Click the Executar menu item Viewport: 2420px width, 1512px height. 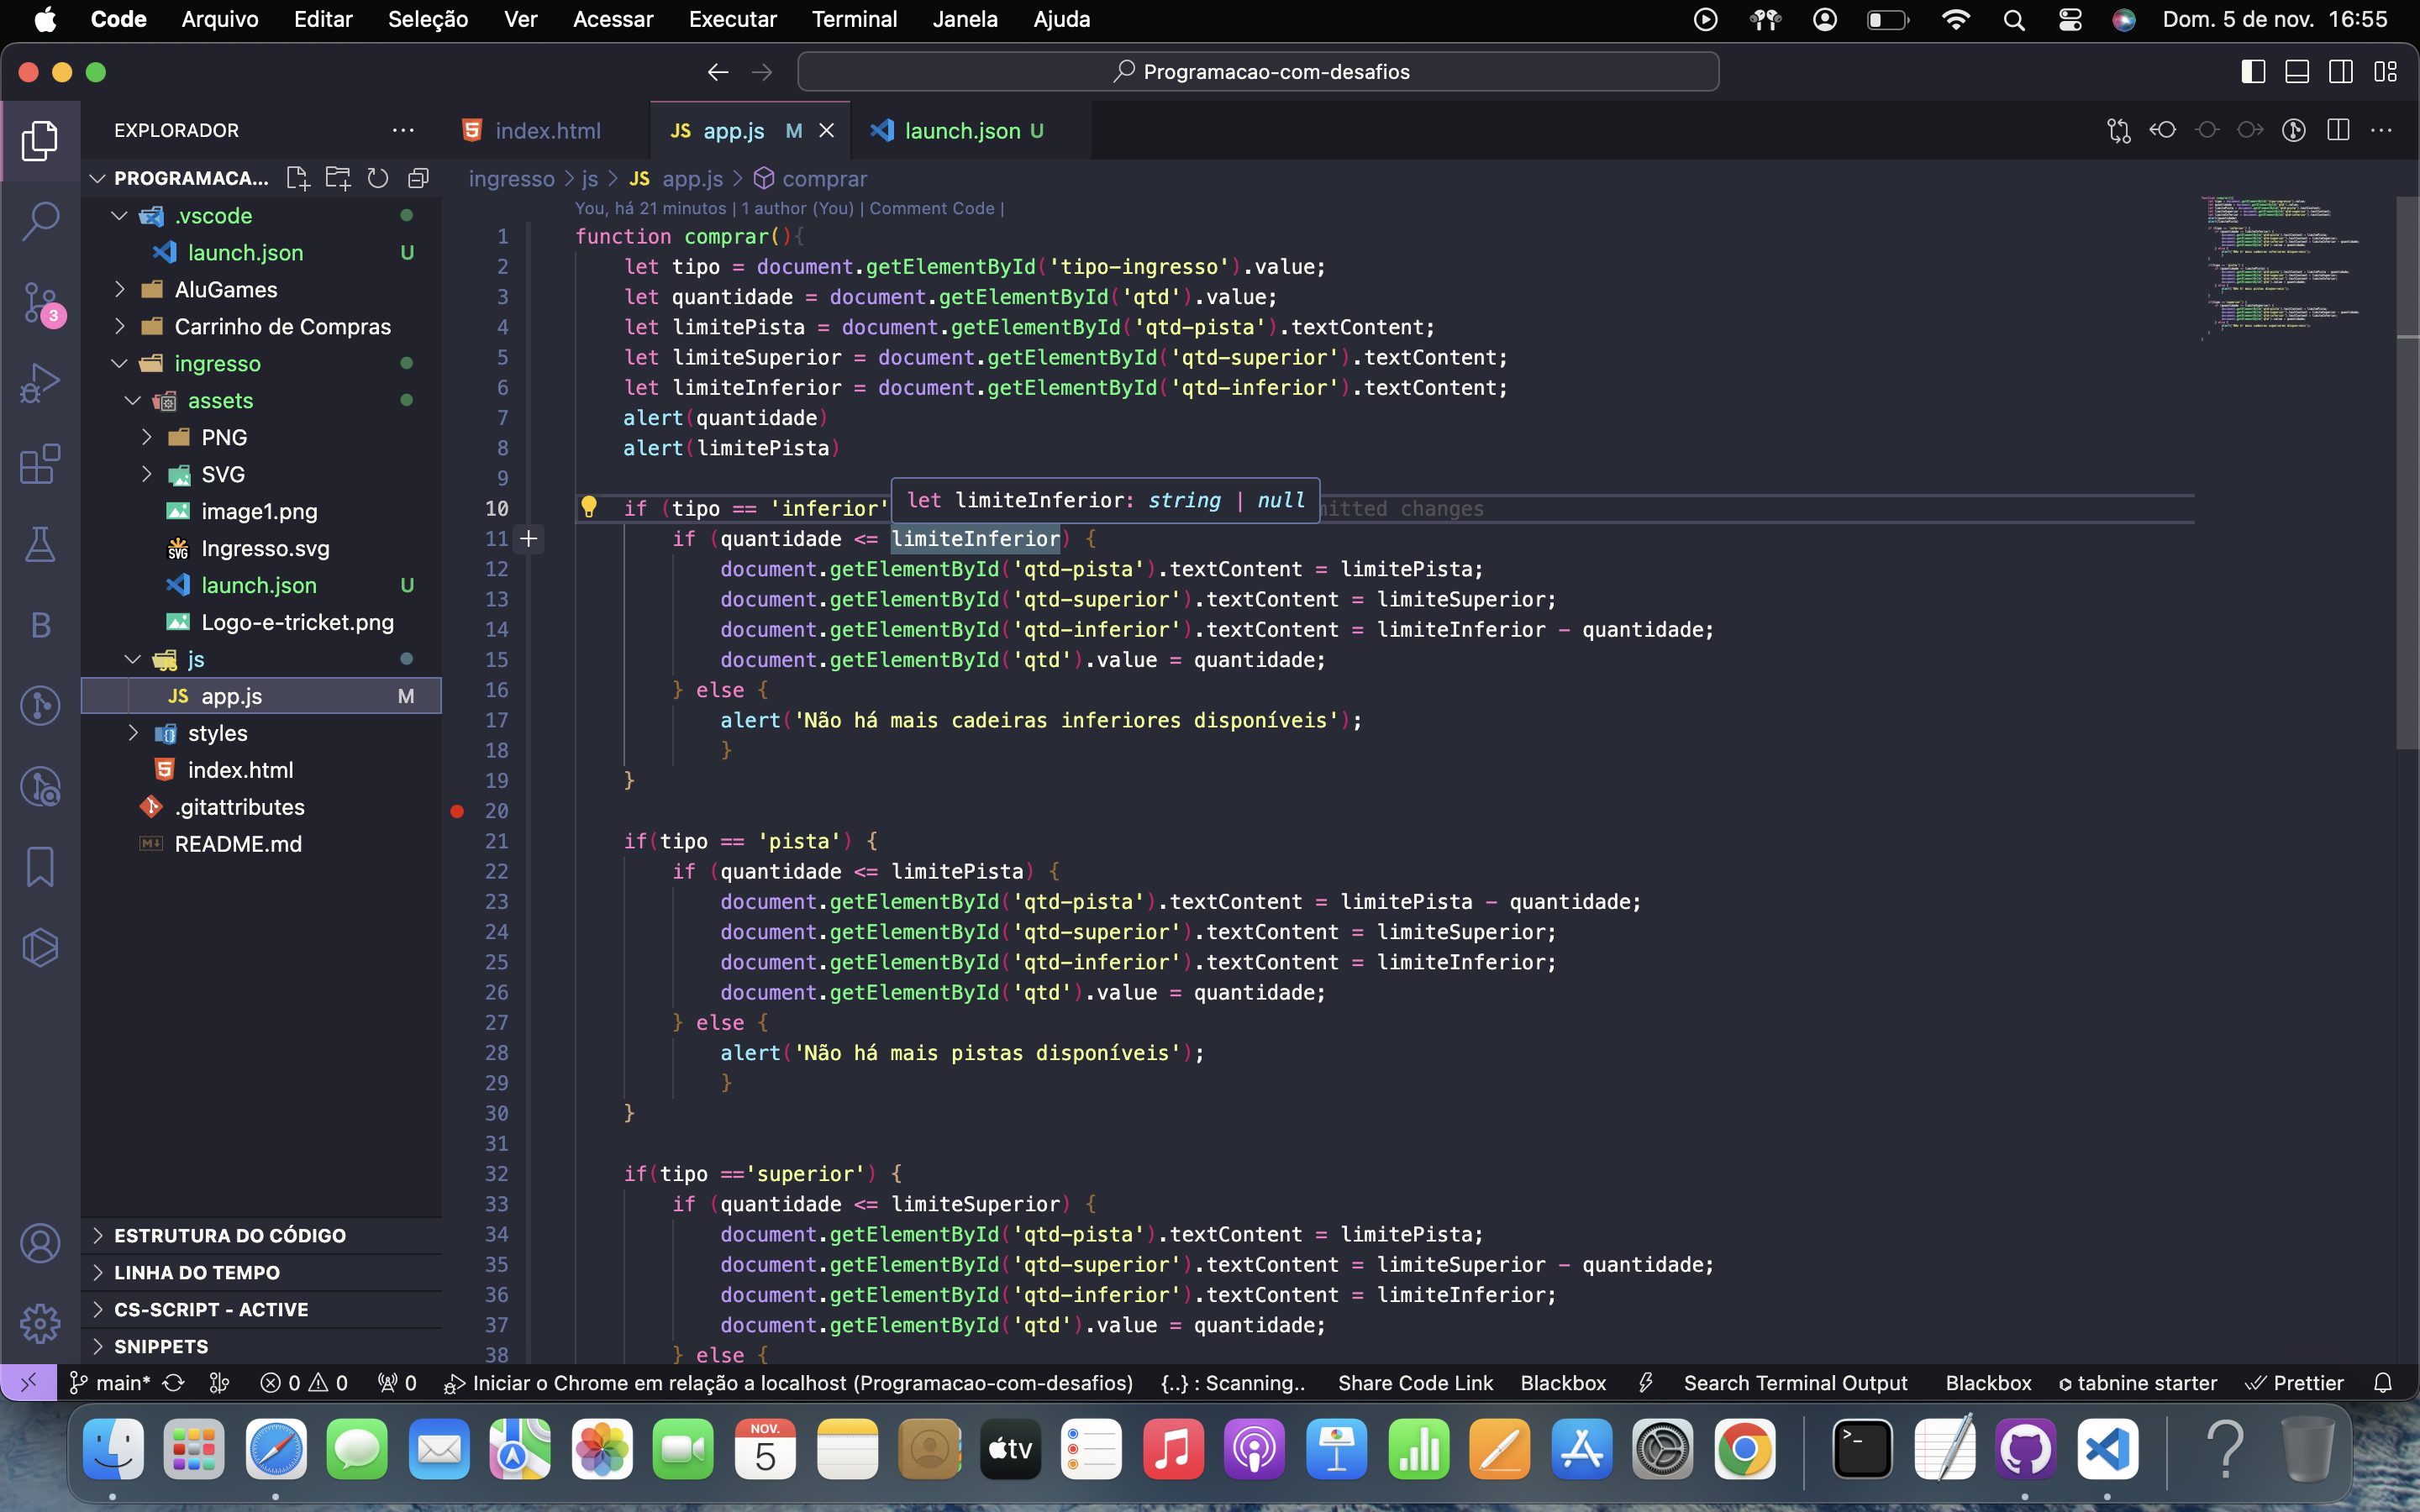coord(730,19)
